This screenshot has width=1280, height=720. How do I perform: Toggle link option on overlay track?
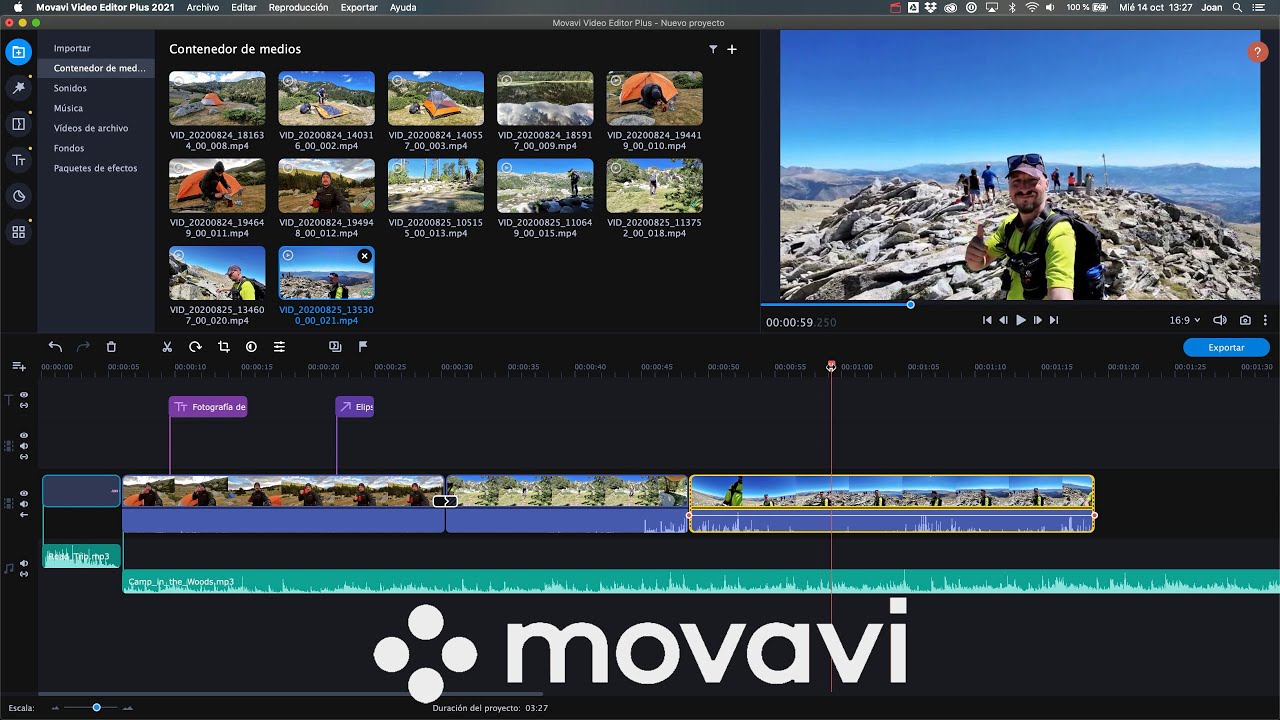pos(24,457)
